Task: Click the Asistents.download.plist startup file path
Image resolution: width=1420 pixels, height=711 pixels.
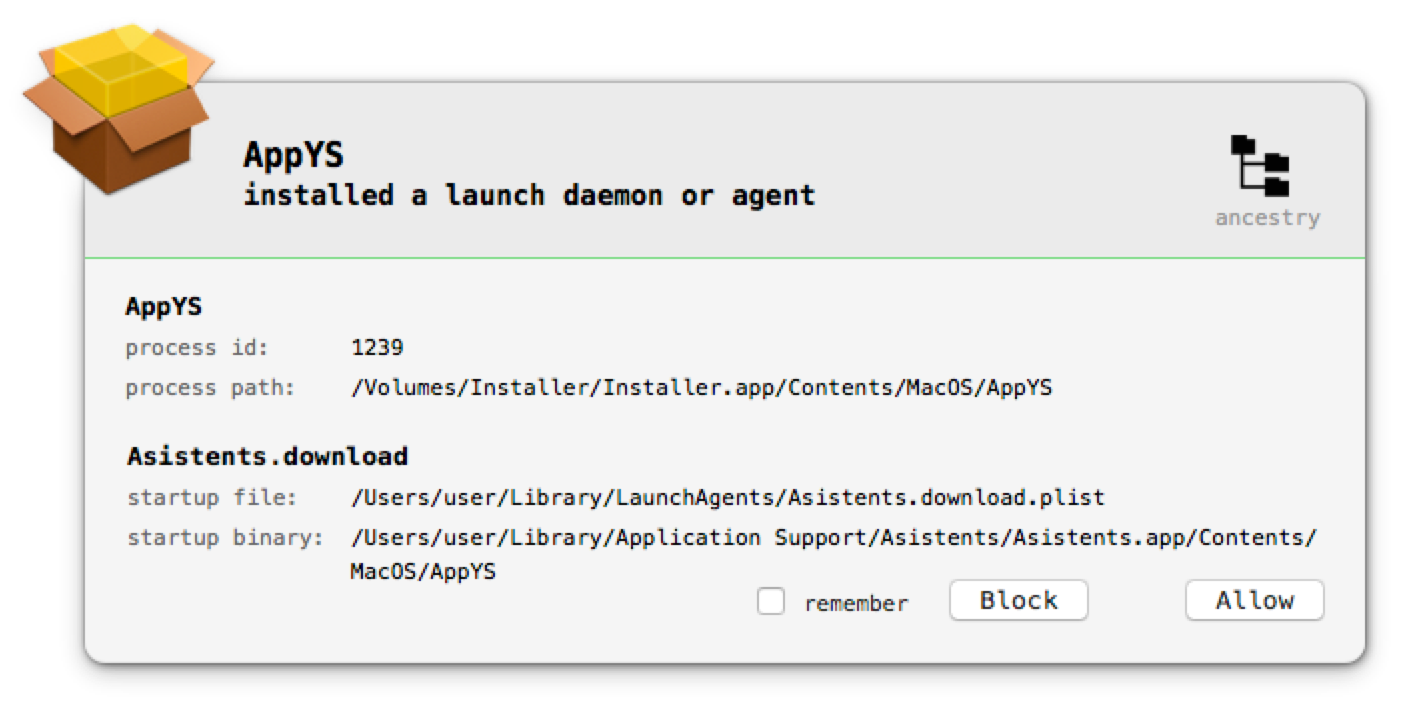Action: (x=727, y=497)
